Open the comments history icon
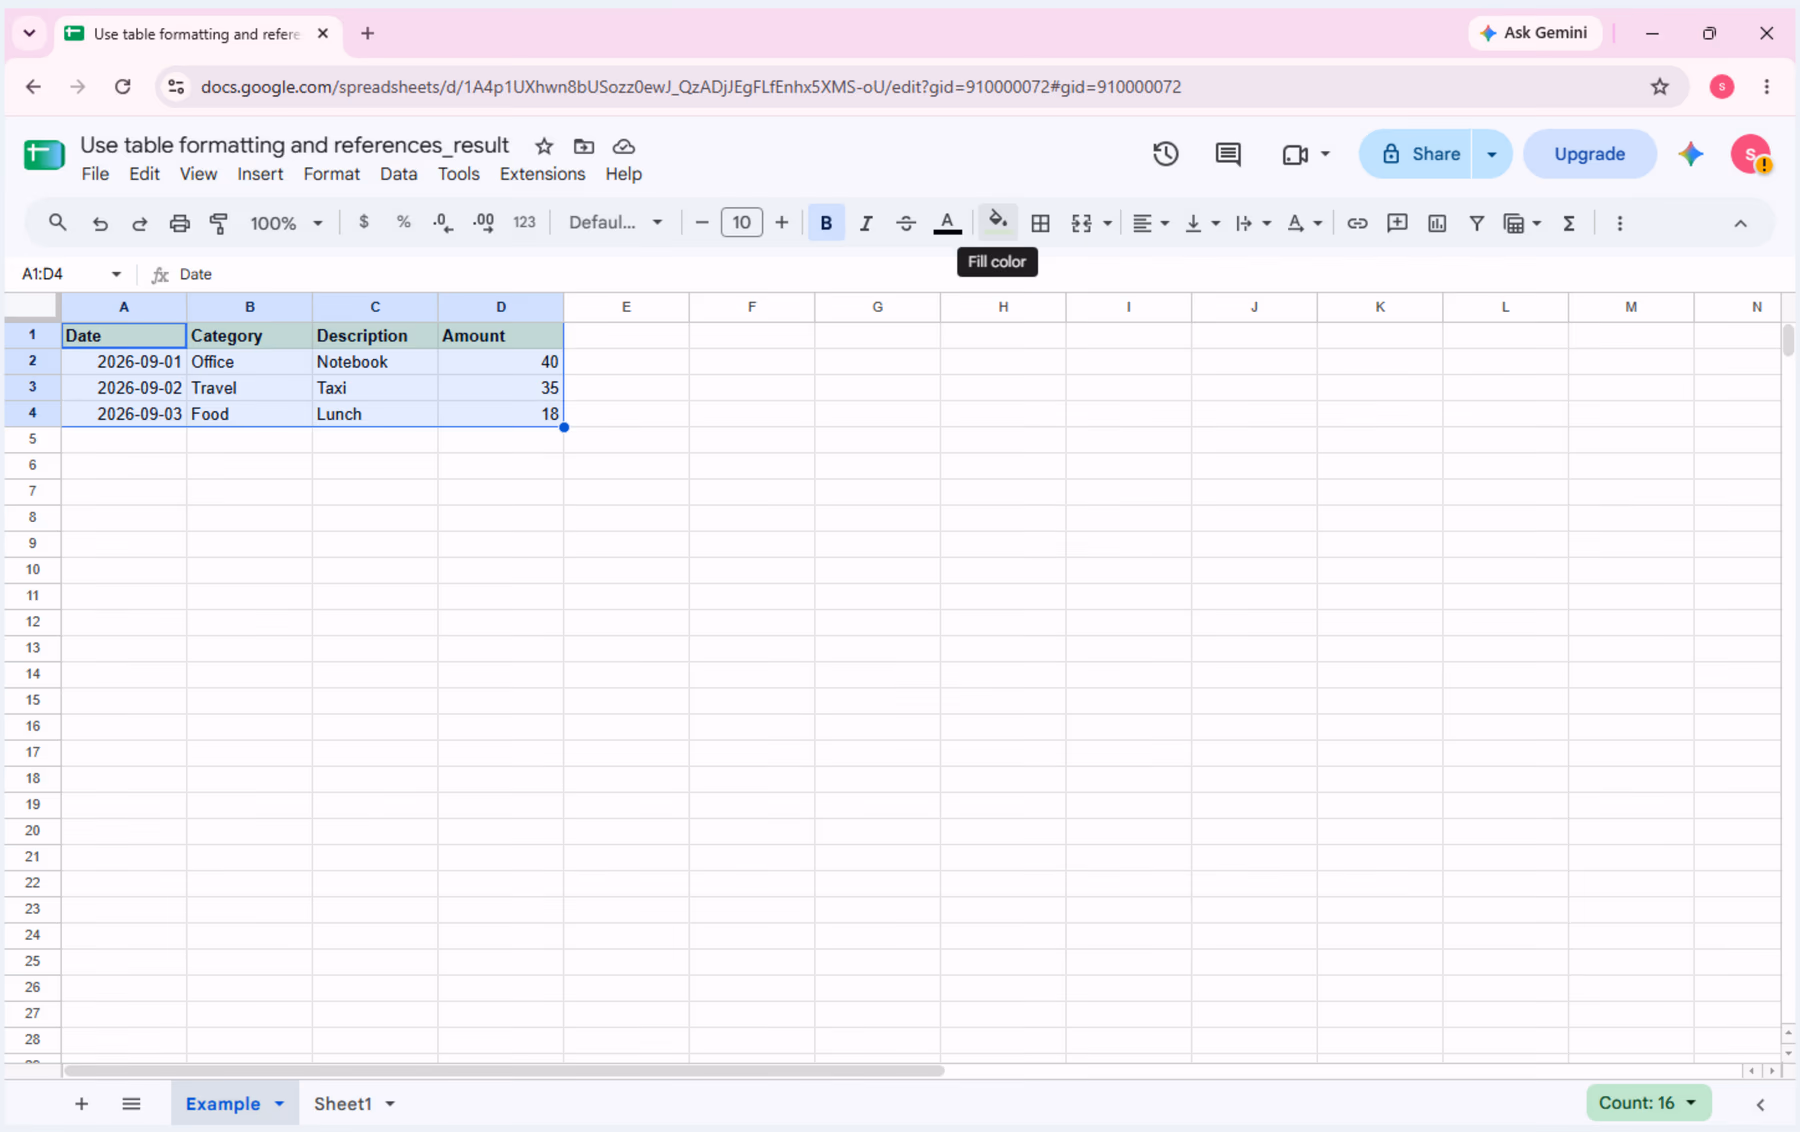The width and height of the screenshot is (1800, 1132). click(x=1228, y=154)
